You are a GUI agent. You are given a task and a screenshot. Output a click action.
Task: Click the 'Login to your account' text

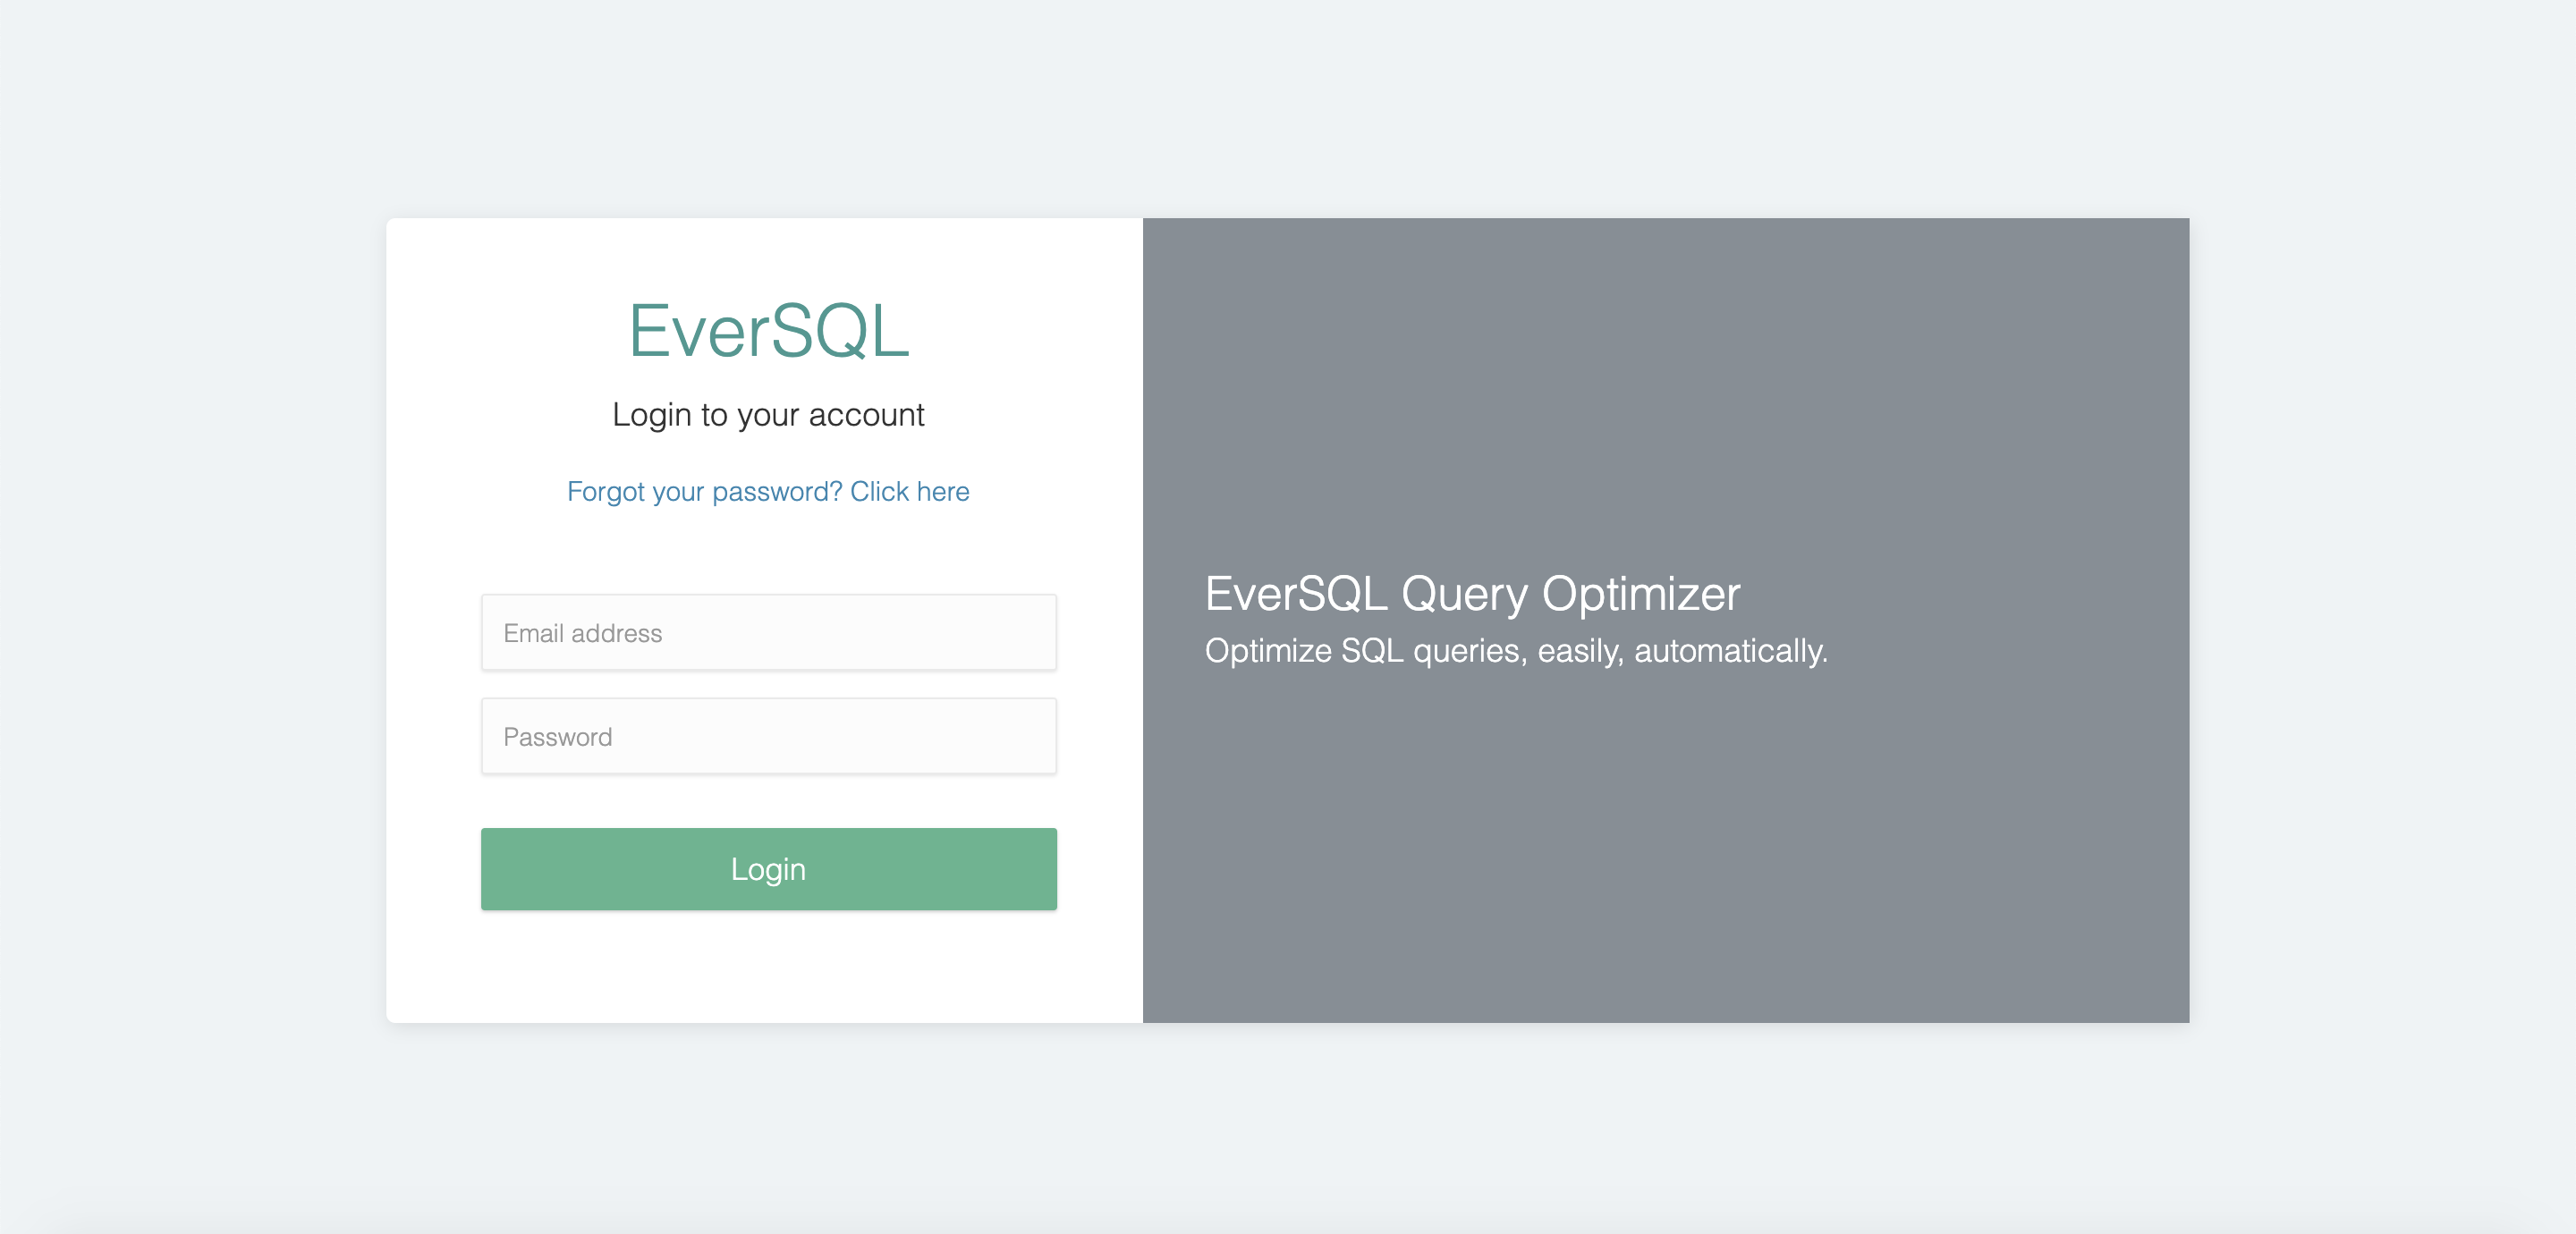pos(768,414)
